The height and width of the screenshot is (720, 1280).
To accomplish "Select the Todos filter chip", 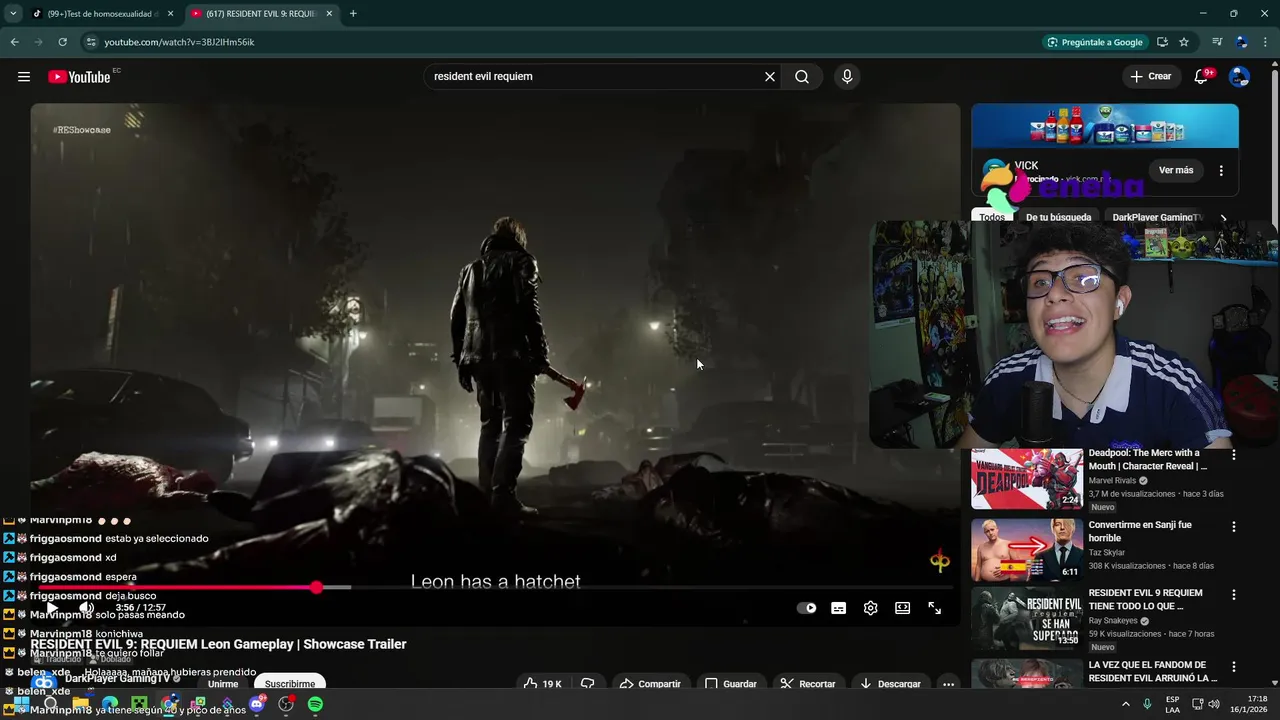I will pyautogui.click(x=992, y=217).
